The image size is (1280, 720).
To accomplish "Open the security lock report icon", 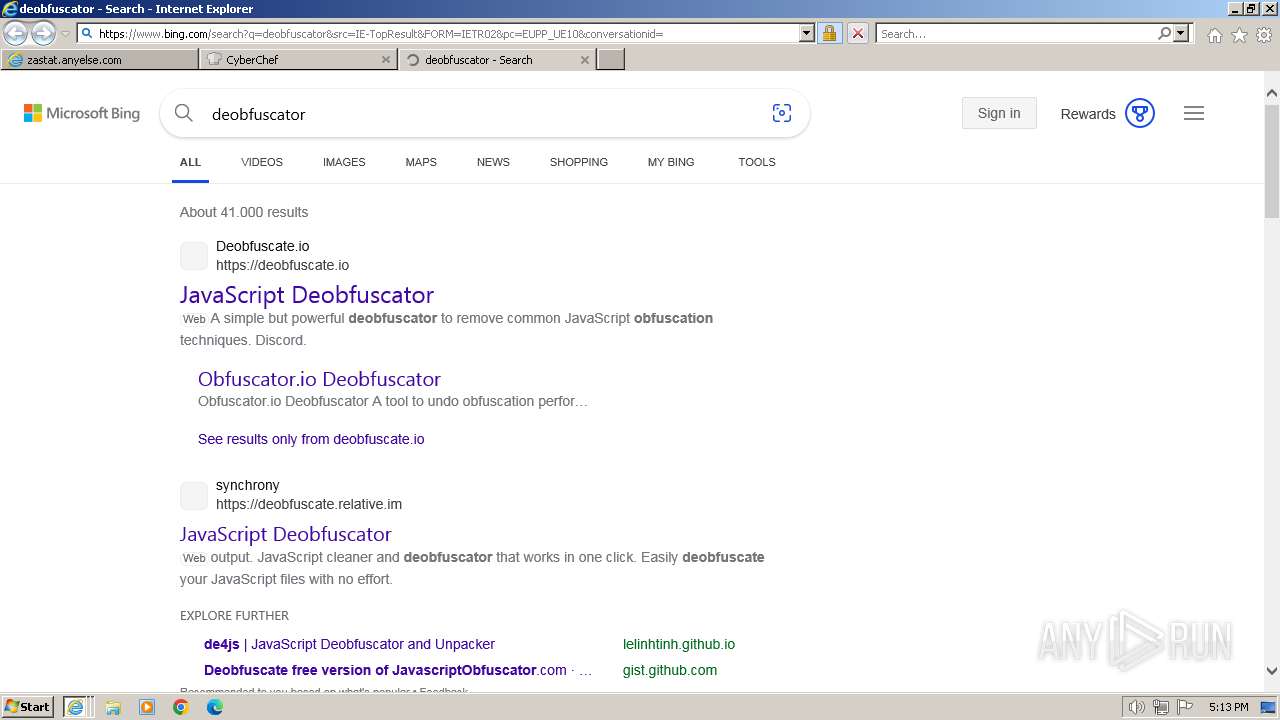I will 829,34.
